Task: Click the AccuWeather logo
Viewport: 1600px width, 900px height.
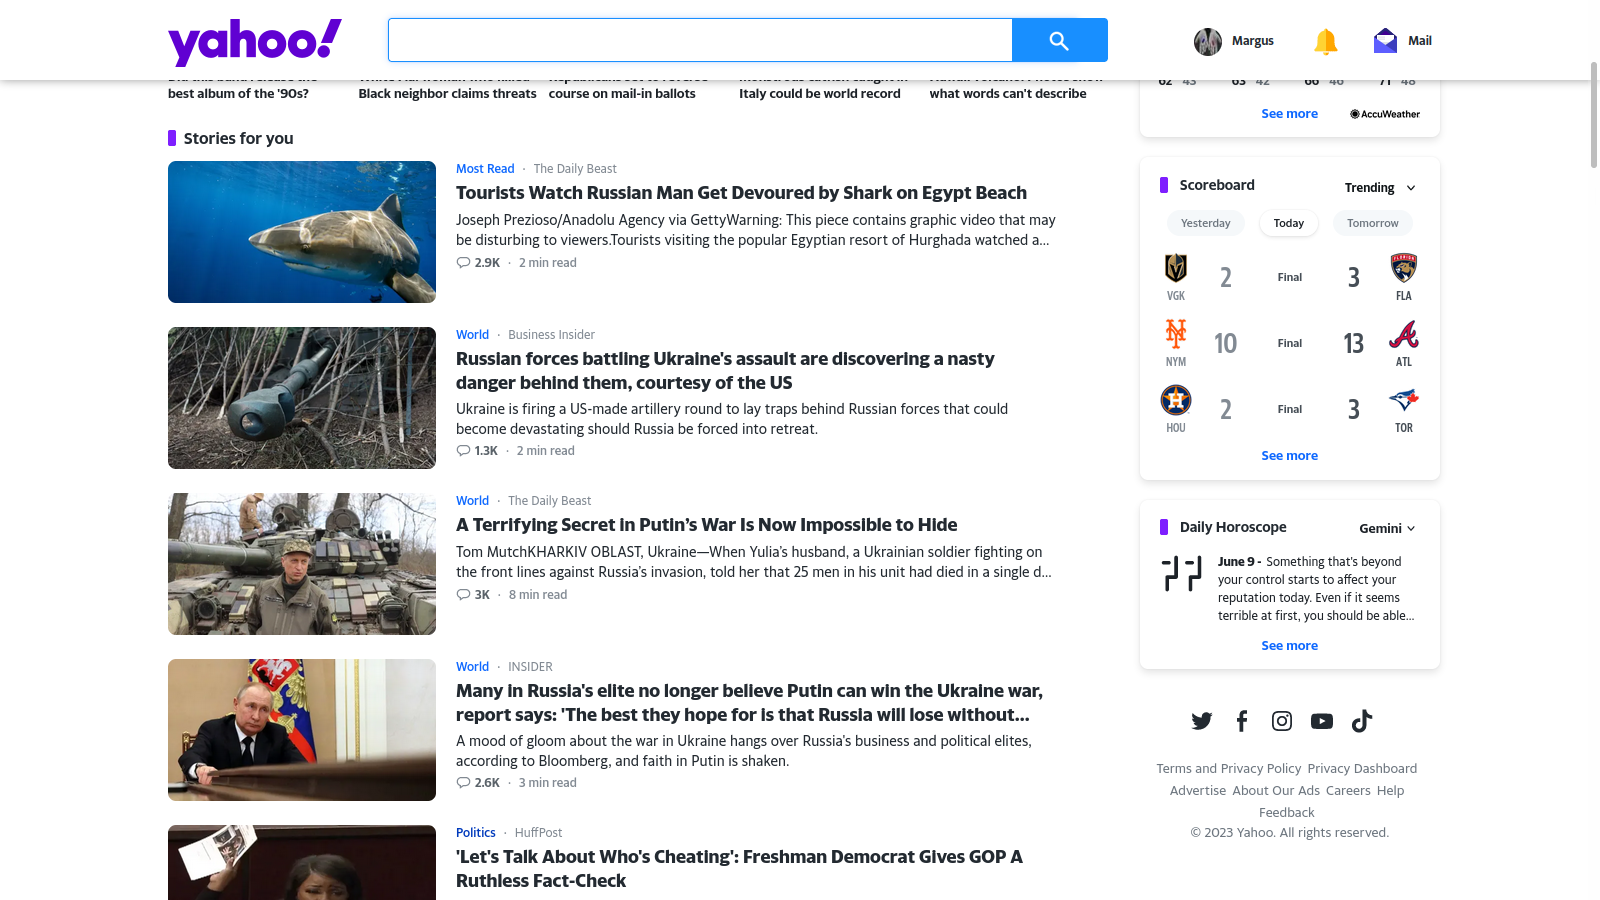Action: 1385,114
